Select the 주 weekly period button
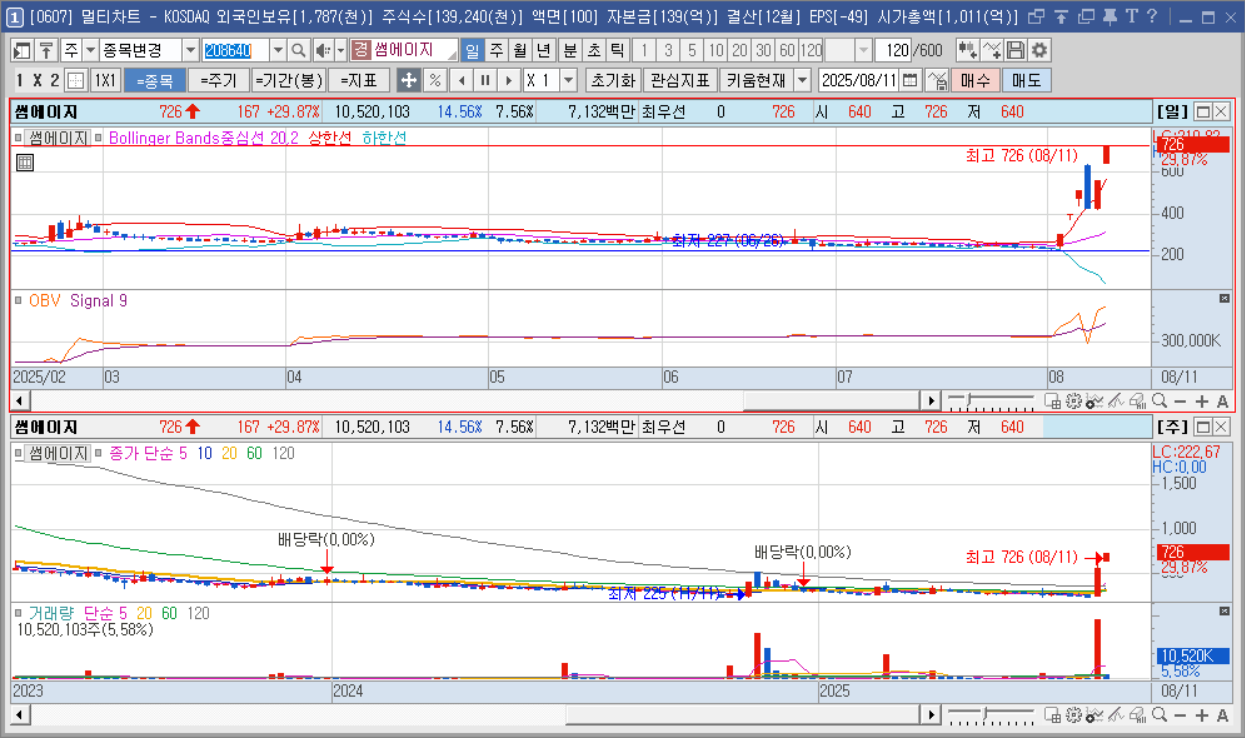Screen dimensions: 1245x738 pos(496,50)
